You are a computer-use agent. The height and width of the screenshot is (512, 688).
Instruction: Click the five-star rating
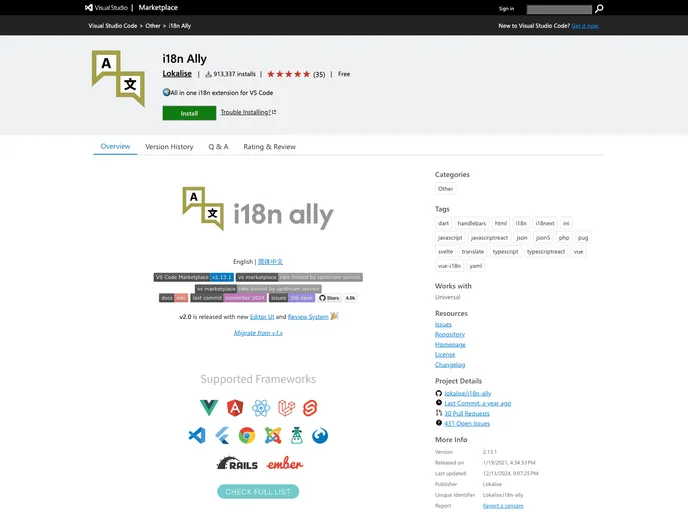coord(288,74)
